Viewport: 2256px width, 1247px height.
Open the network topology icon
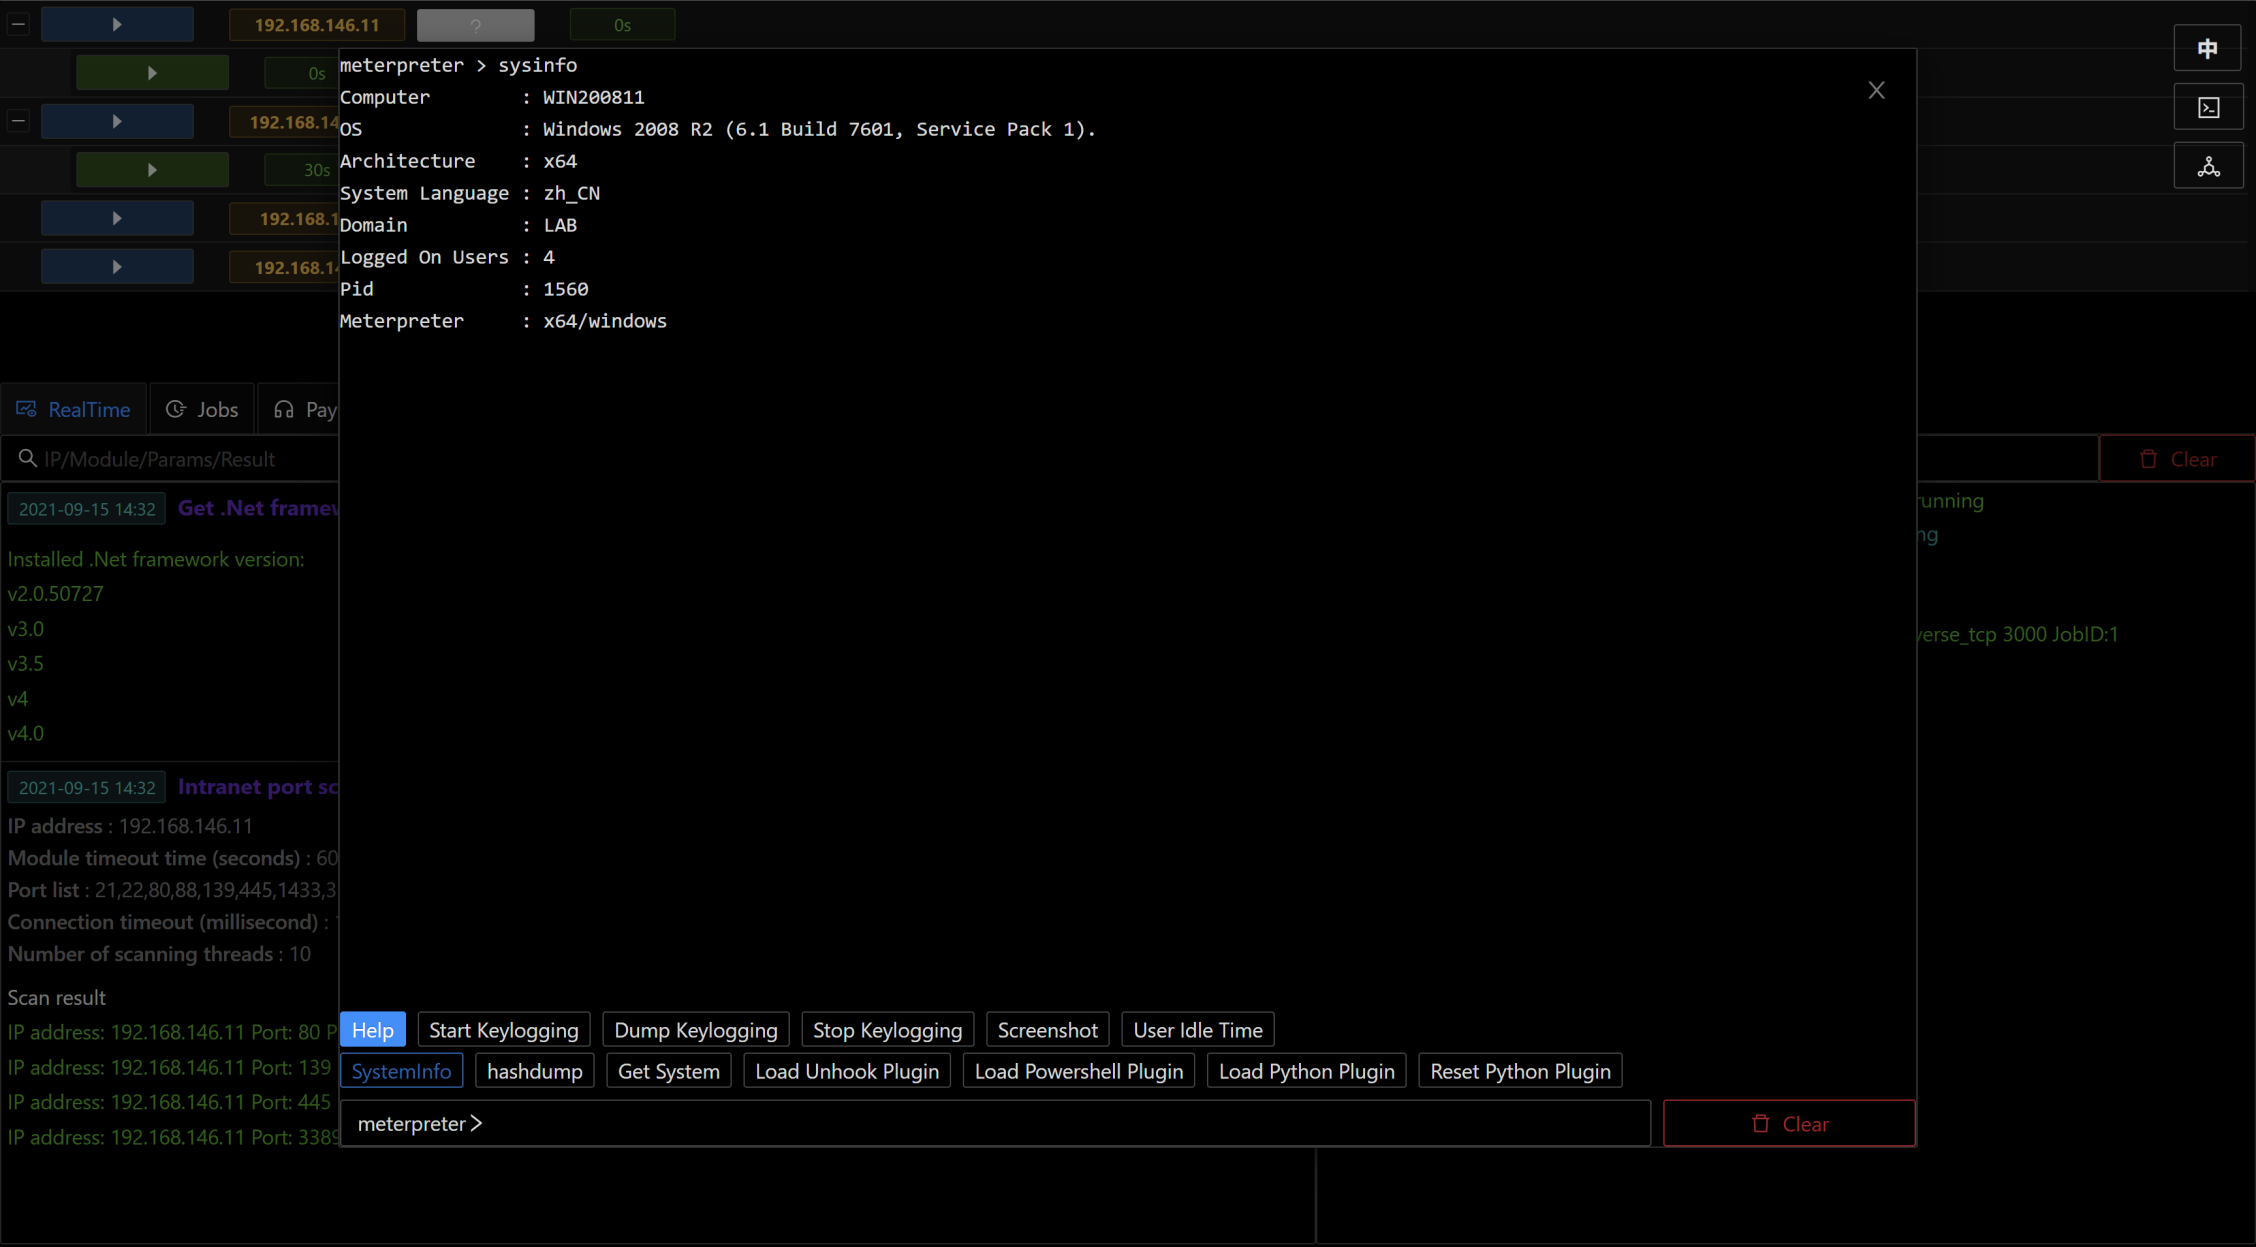point(2208,166)
